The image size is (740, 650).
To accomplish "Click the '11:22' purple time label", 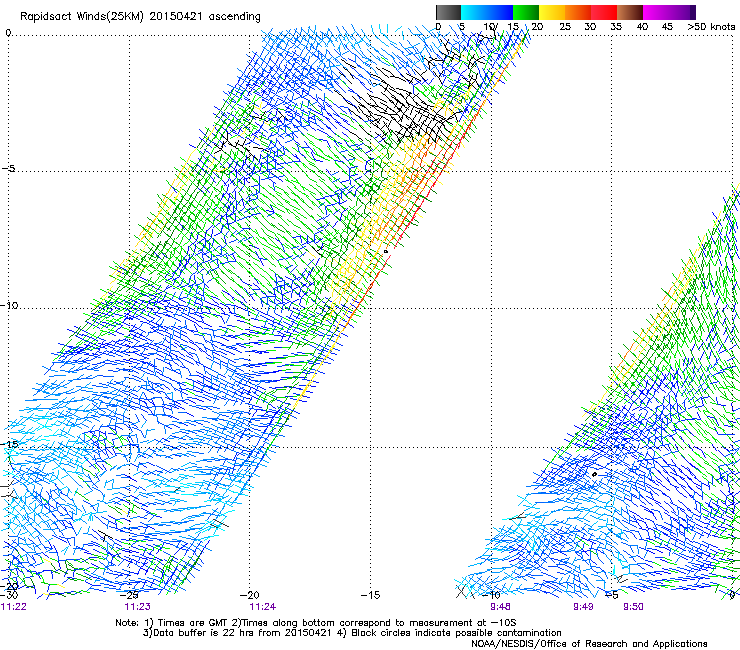I will (13, 607).
